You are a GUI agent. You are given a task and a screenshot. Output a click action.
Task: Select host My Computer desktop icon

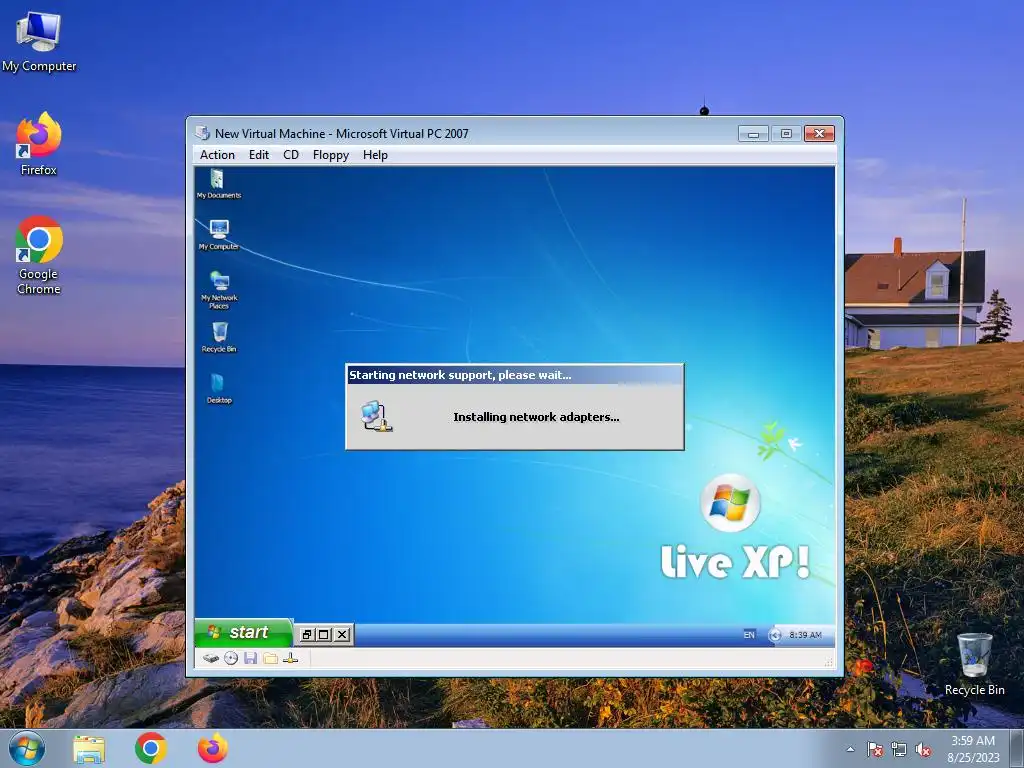coord(39,42)
